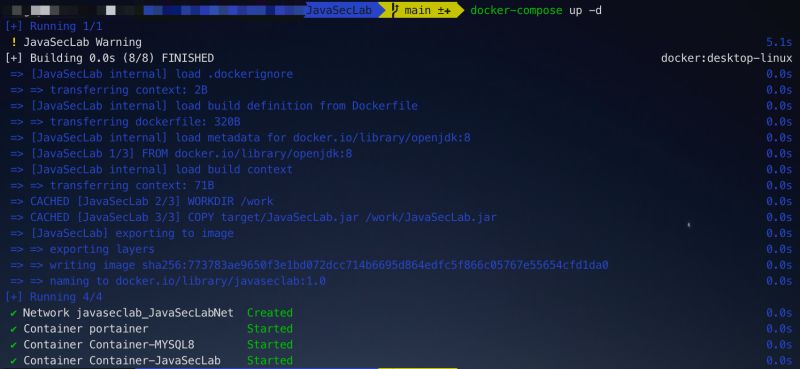Select the 'load .dockerignore' build step line
Image resolution: width=800 pixels, height=369 pixels.
pos(152,74)
